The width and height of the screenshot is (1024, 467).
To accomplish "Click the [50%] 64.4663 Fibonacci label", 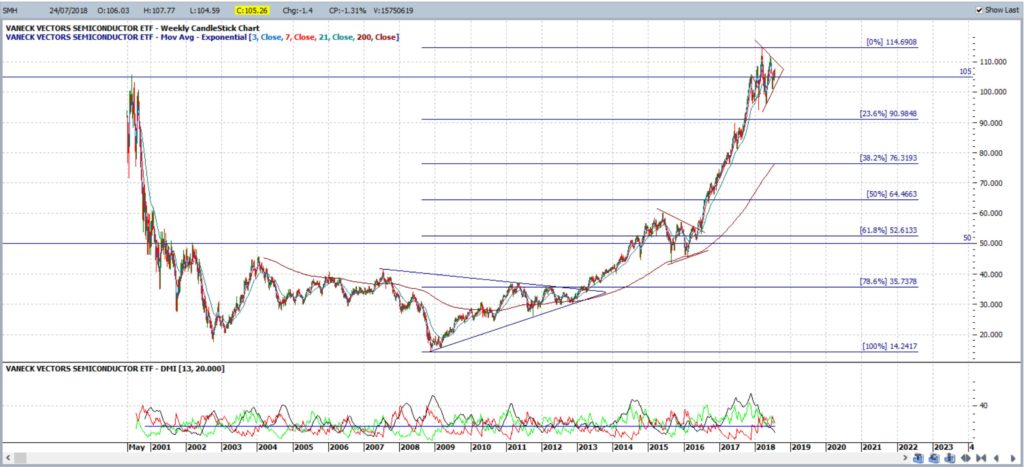I will pyautogui.click(x=891, y=194).
